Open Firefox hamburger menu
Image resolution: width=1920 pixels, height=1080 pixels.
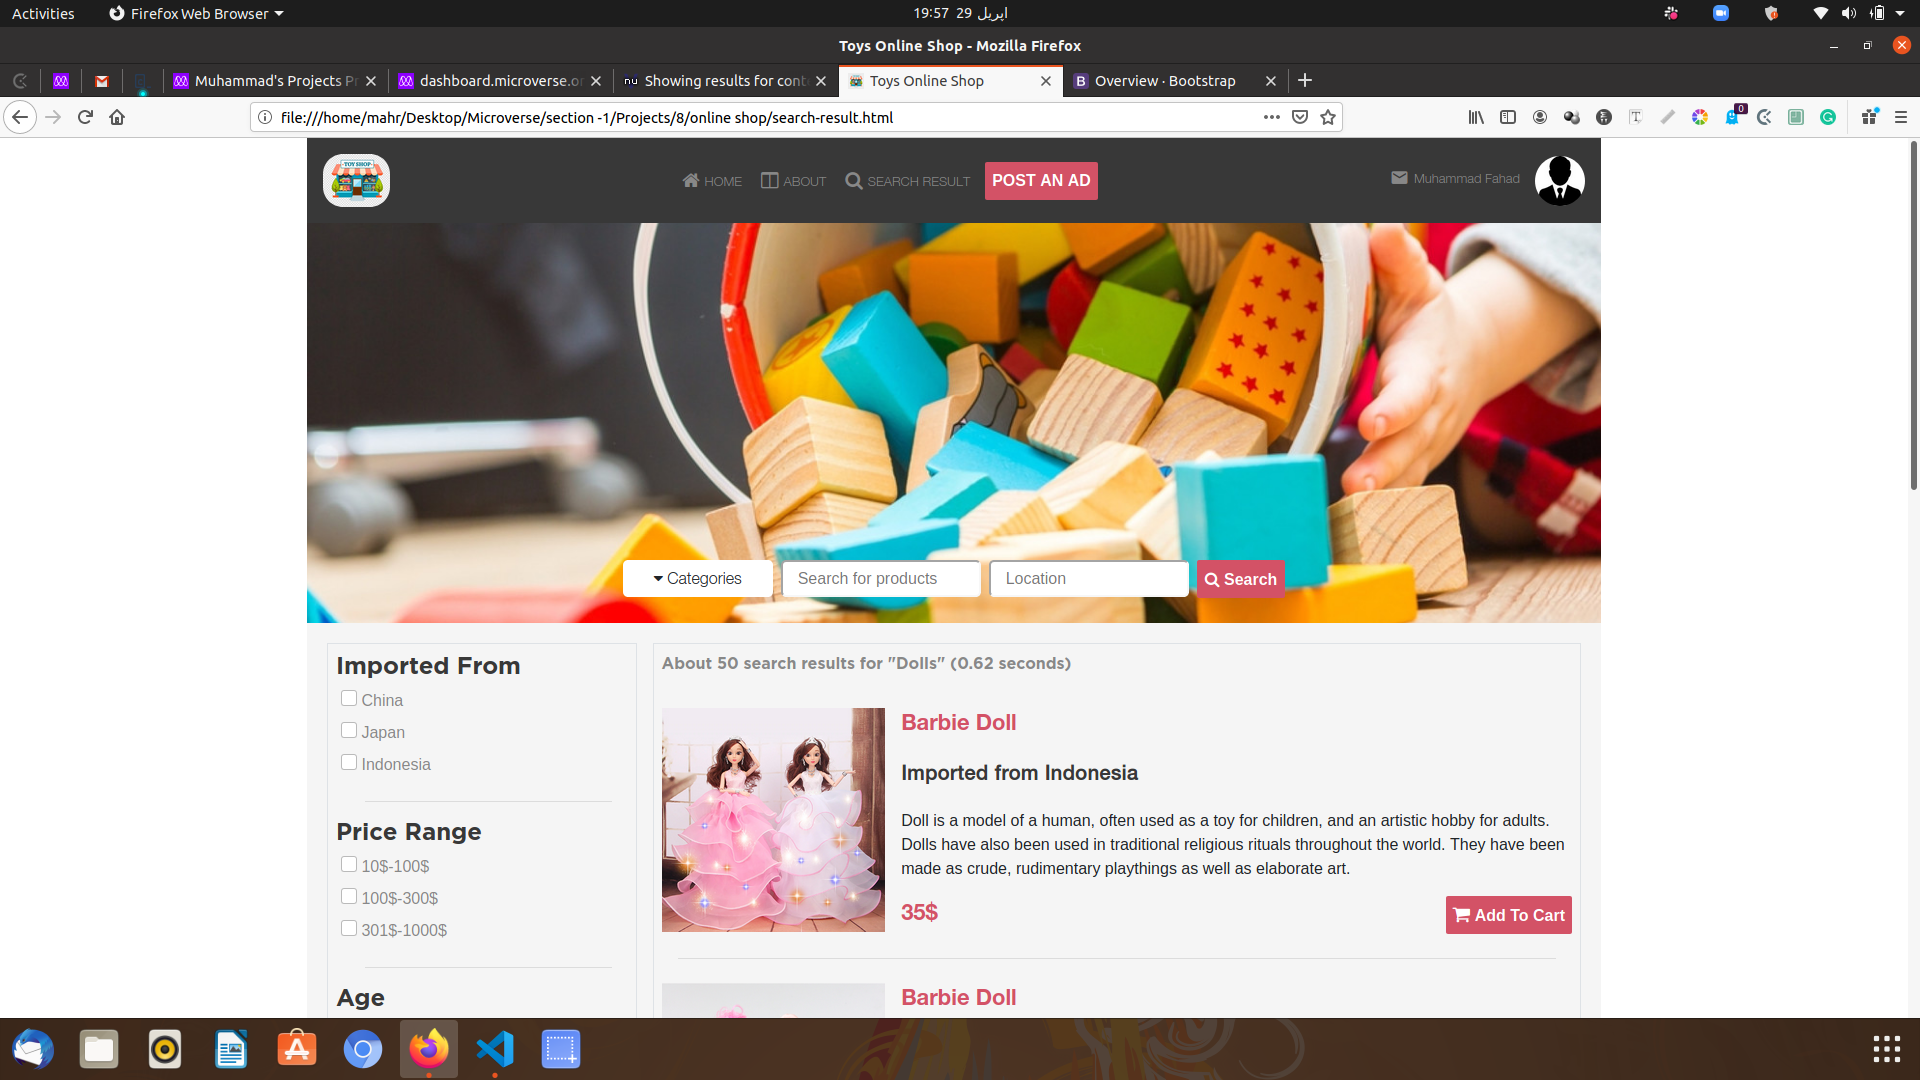pyautogui.click(x=1901, y=117)
